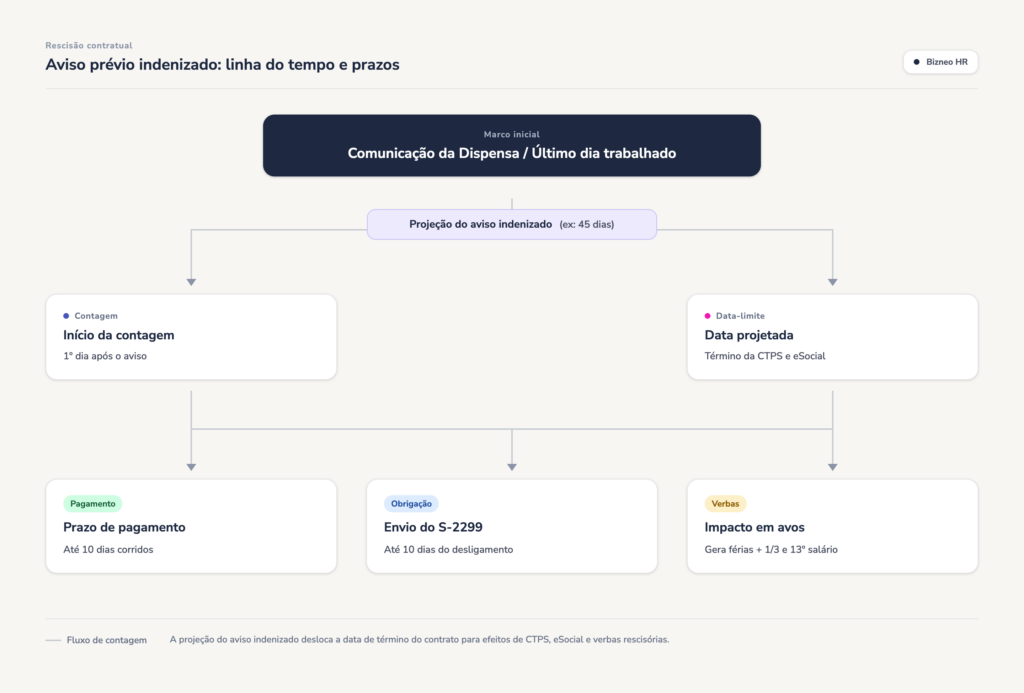This screenshot has height=693, width=1024.
Task: Select the Envio do S-2299 card title
Action: coord(433,527)
